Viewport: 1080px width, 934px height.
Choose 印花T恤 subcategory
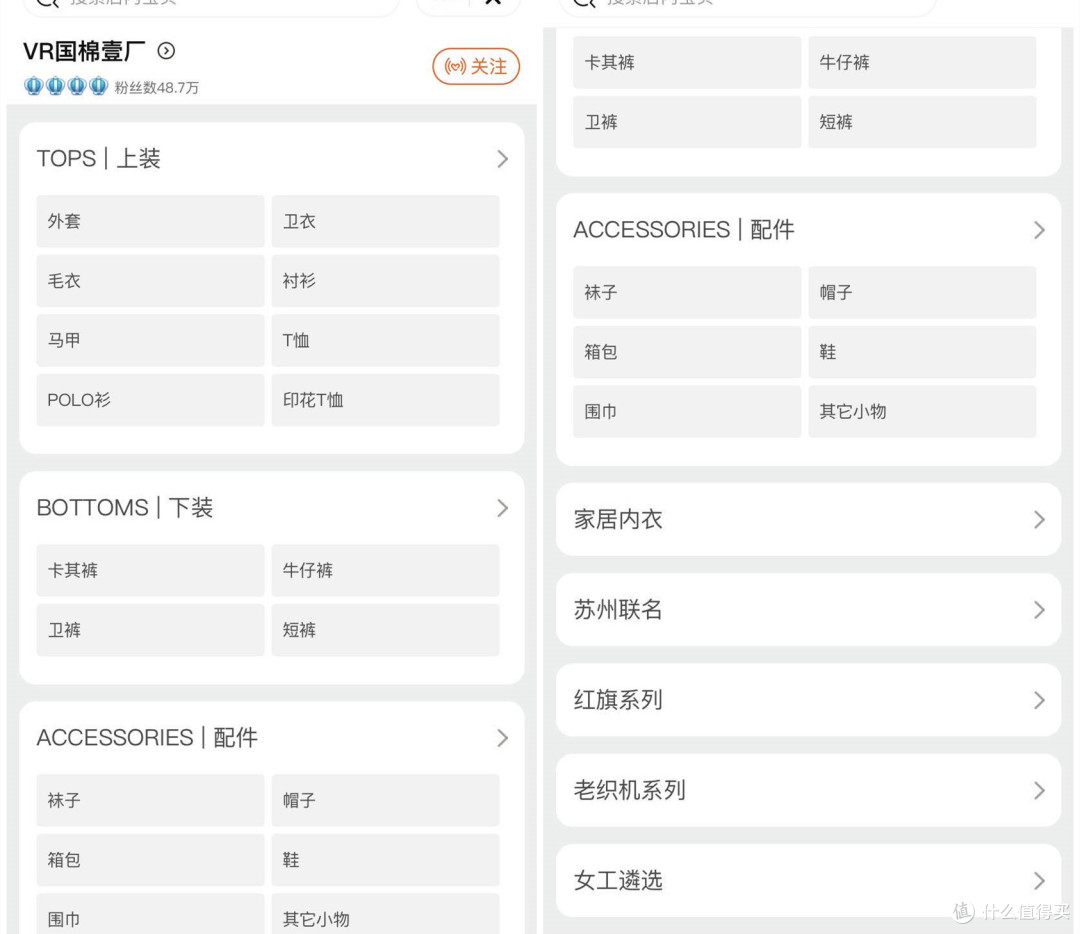coord(385,400)
